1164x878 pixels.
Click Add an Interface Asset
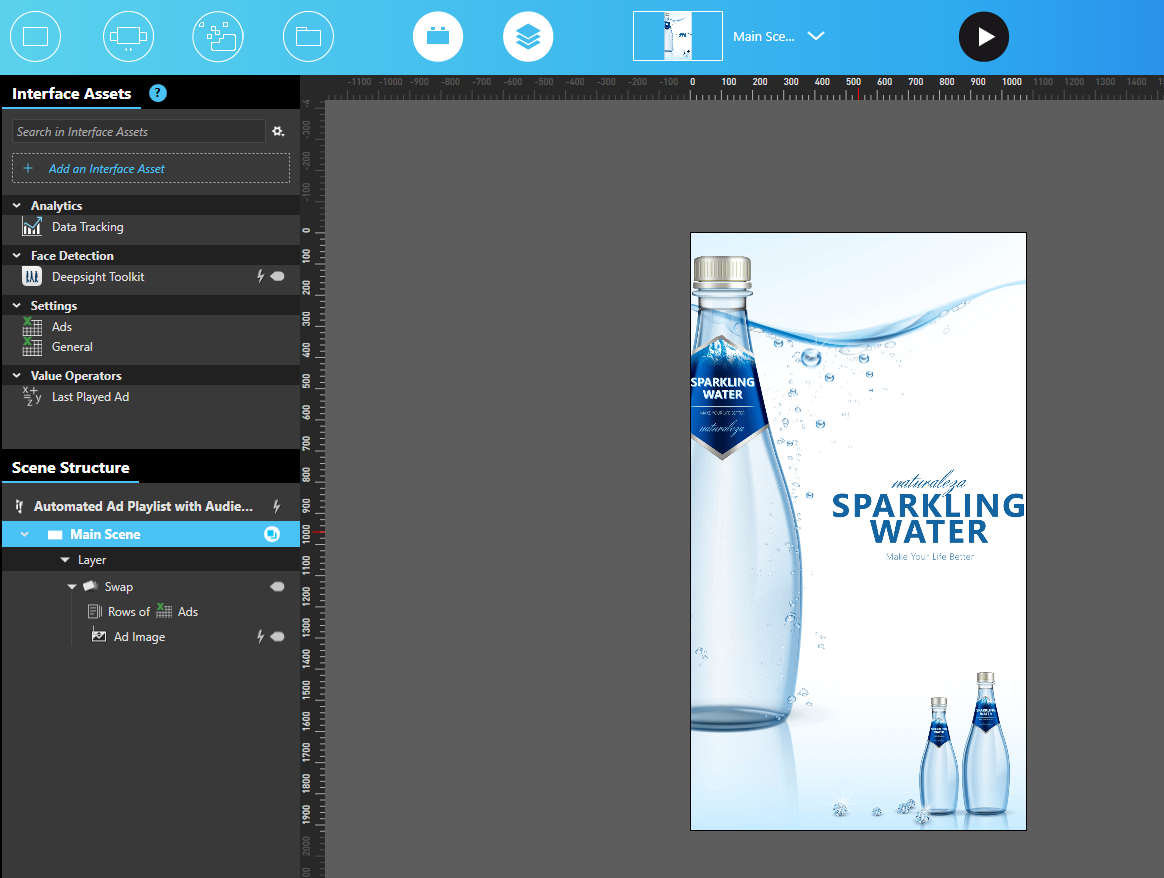106,169
